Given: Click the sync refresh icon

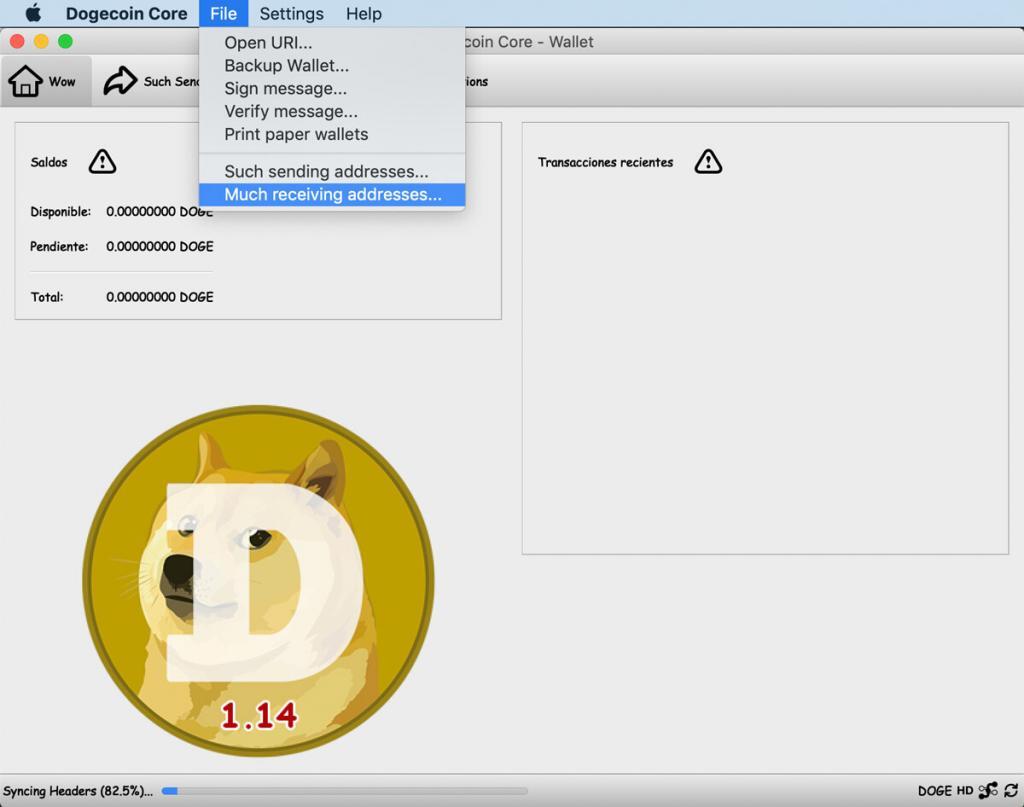Looking at the screenshot, I should coord(1011,791).
